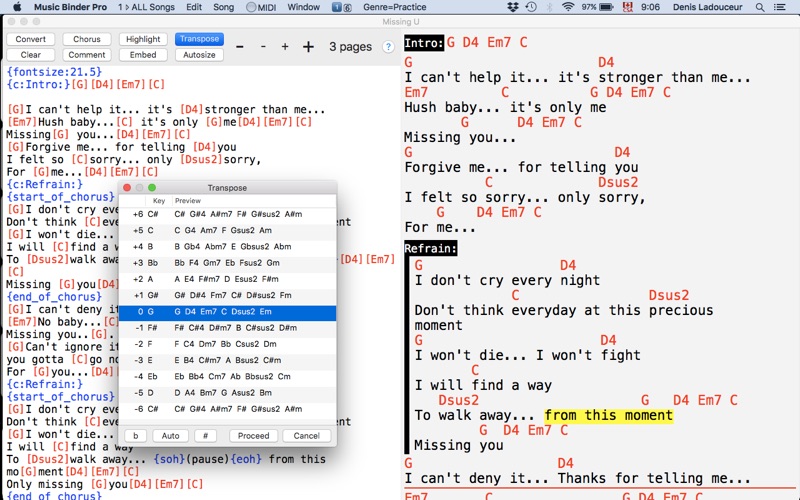Click the Refrain: label in preview
This screenshot has width=800, height=500.
[431, 248]
